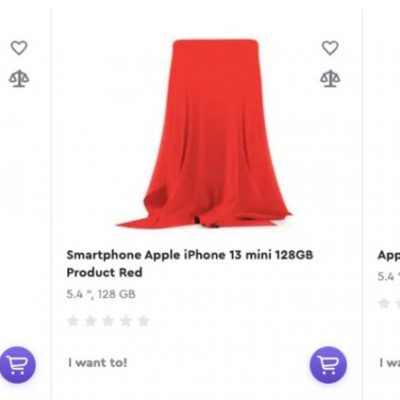Rate iPhone 13 mini one star
This screenshot has width=400, height=400.
tap(73, 321)
